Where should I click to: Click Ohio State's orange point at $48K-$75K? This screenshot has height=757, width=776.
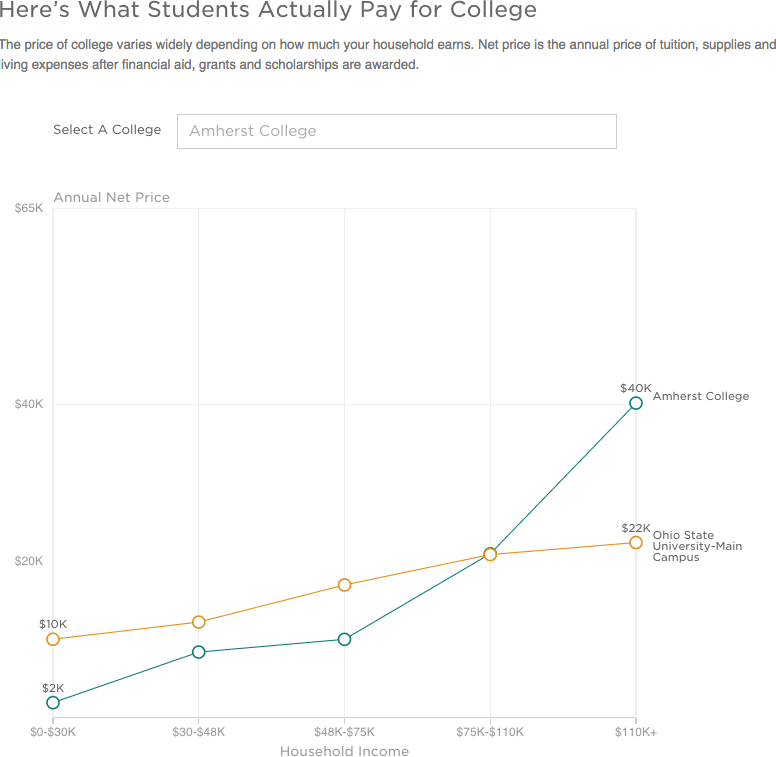tap(344, 585)
